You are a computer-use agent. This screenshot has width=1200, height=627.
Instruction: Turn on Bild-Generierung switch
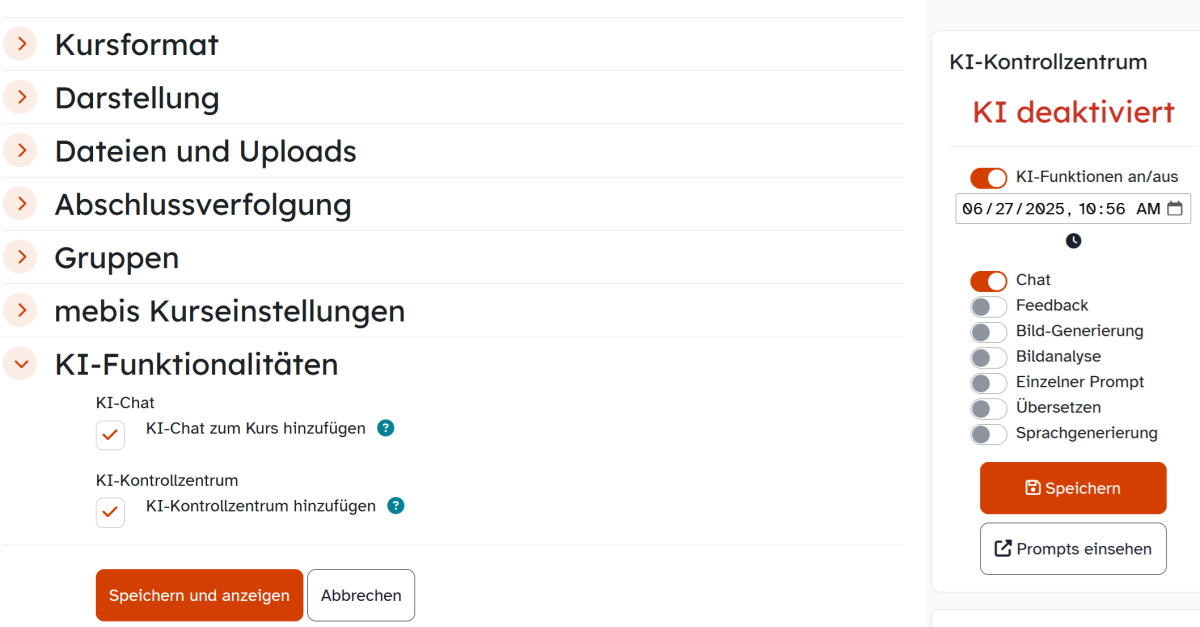(988, 332)
